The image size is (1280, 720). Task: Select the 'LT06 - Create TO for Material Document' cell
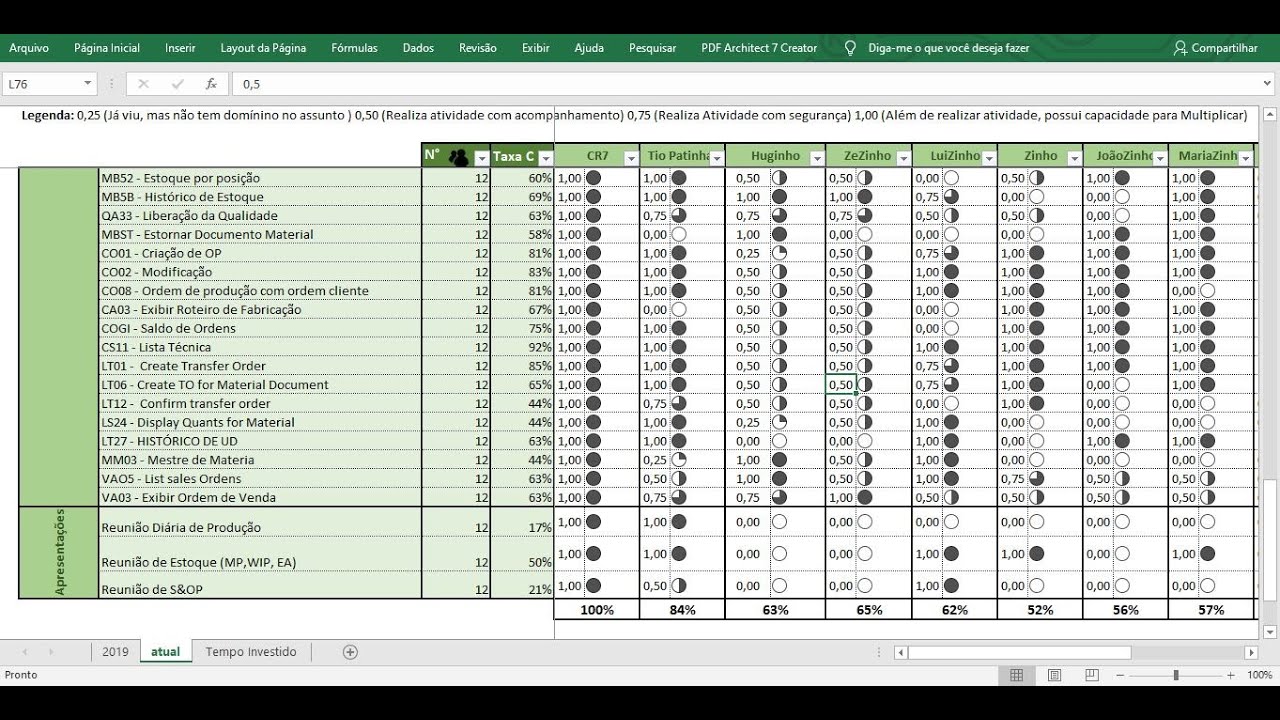(260, 385)
